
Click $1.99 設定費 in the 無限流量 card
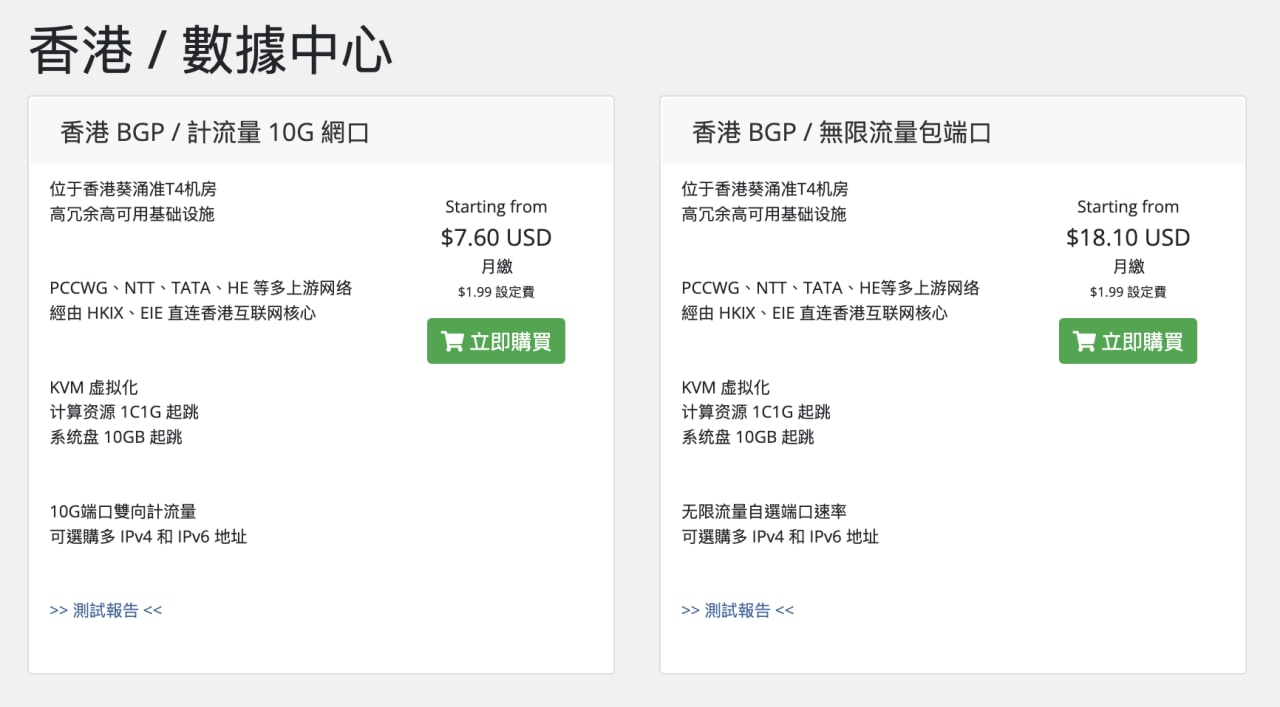[1128, 292]
